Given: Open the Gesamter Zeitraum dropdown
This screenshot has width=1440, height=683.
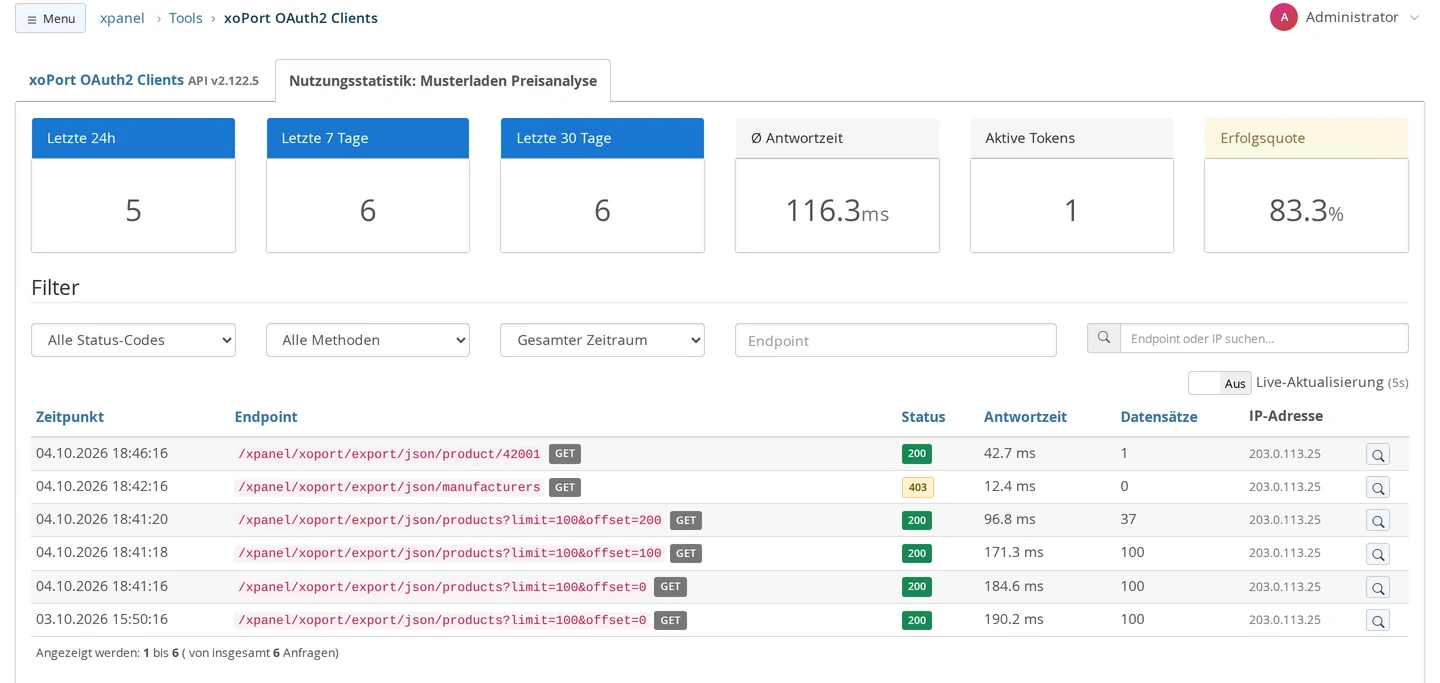Looking at the screenshot, I should point(602,340).
